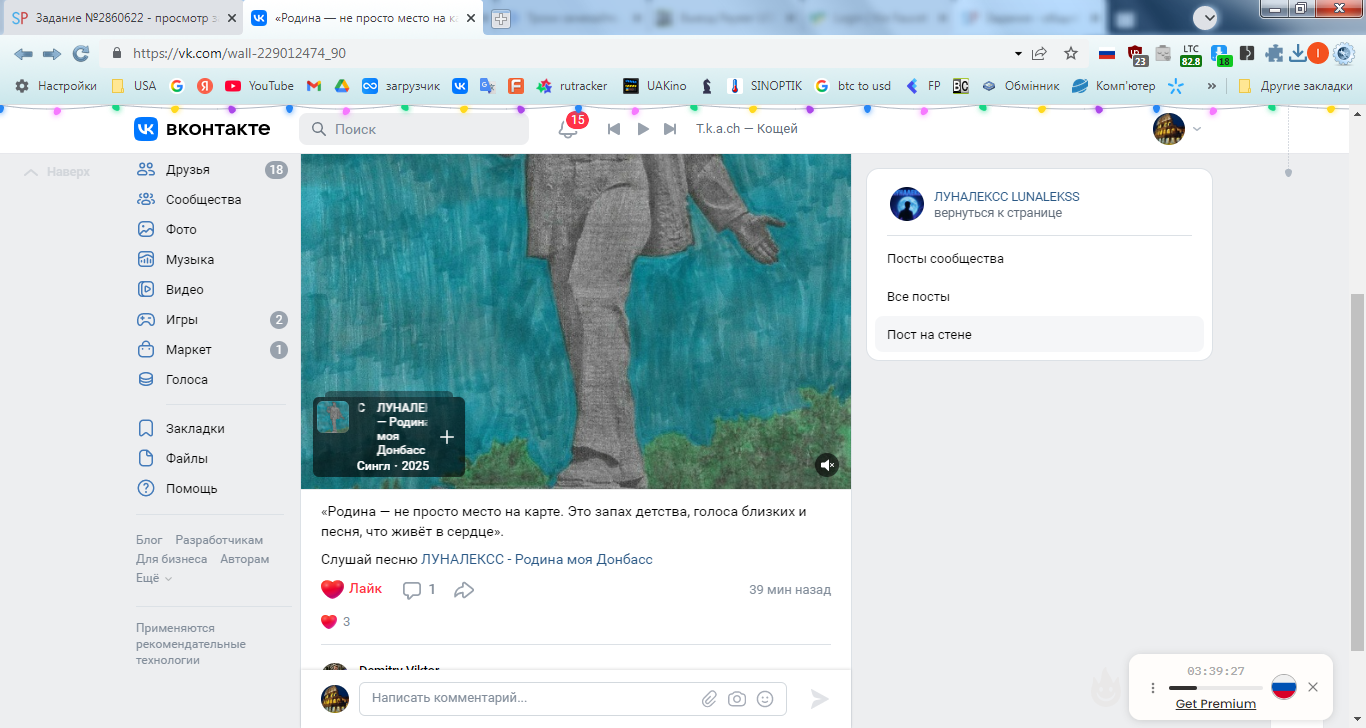Bookmark this page with the star icon
The width and height of the screenshot is (1366, 728).
tap(1071, 53)
